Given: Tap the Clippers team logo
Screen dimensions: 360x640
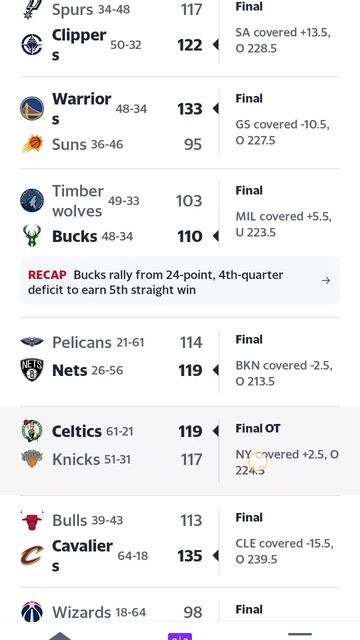Looking at the screenshot, I should click(x=32, y=45).
